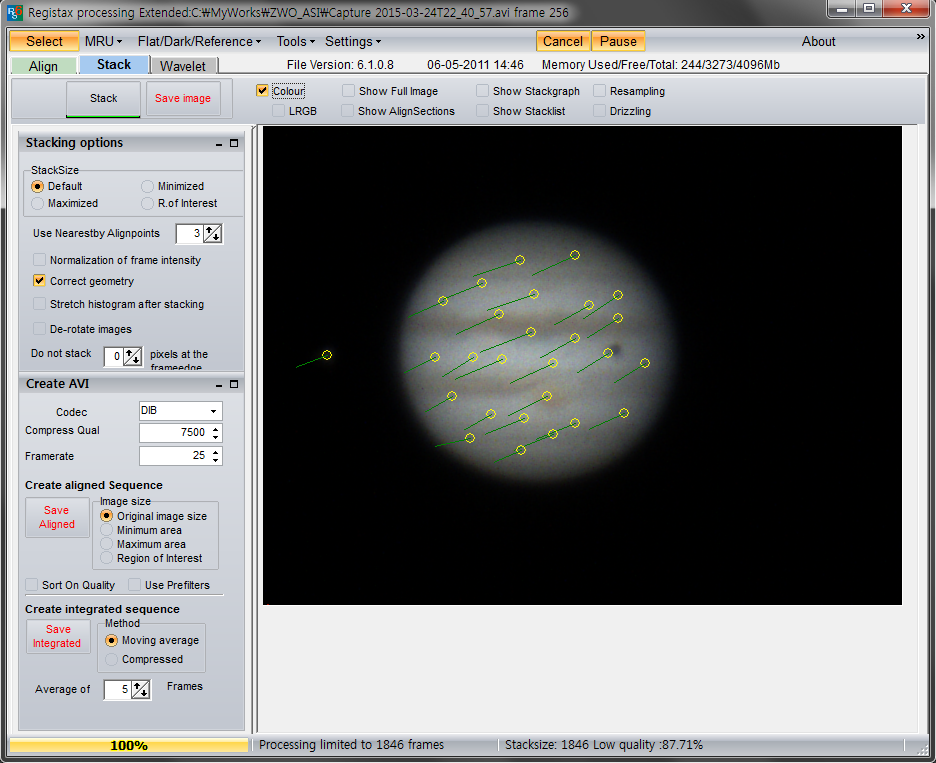Image resolution: width=936 pixels, height=763 pixels.
Task: Click the Compress Qual stepper arrows
Action: coord(215,432)
